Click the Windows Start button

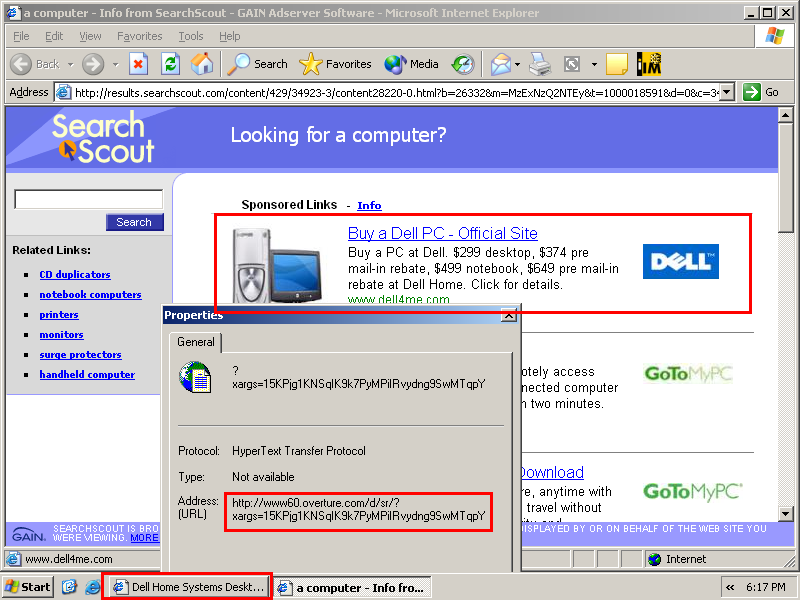click(28, 587)
